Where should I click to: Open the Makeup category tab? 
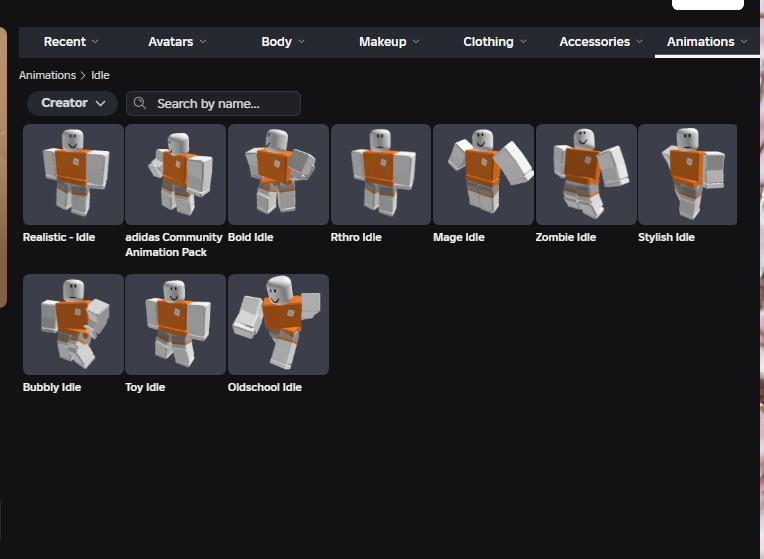pos(389,42)
